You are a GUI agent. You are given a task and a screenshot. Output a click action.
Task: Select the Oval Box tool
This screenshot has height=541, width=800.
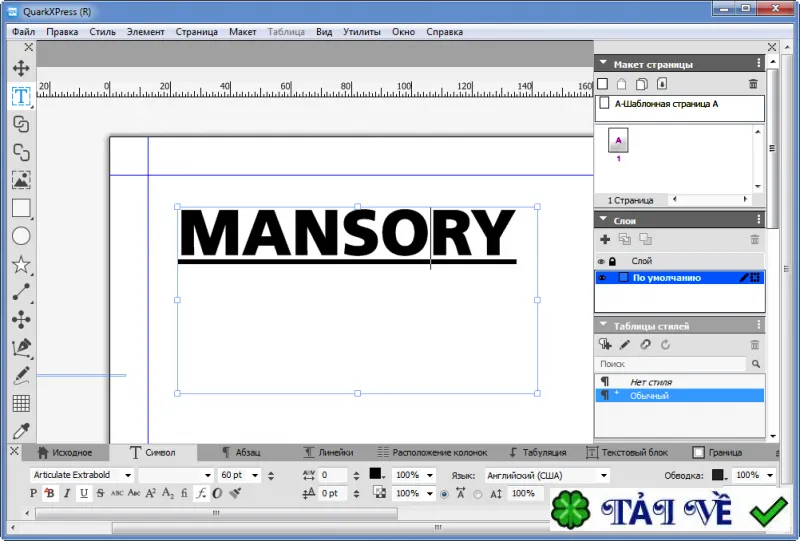coord(21,236)
